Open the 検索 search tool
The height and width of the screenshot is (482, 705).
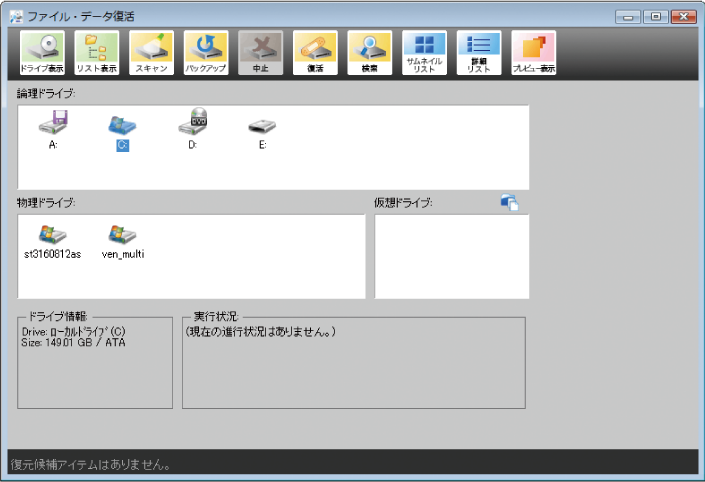pyautogui.click(x=369, y=53)
